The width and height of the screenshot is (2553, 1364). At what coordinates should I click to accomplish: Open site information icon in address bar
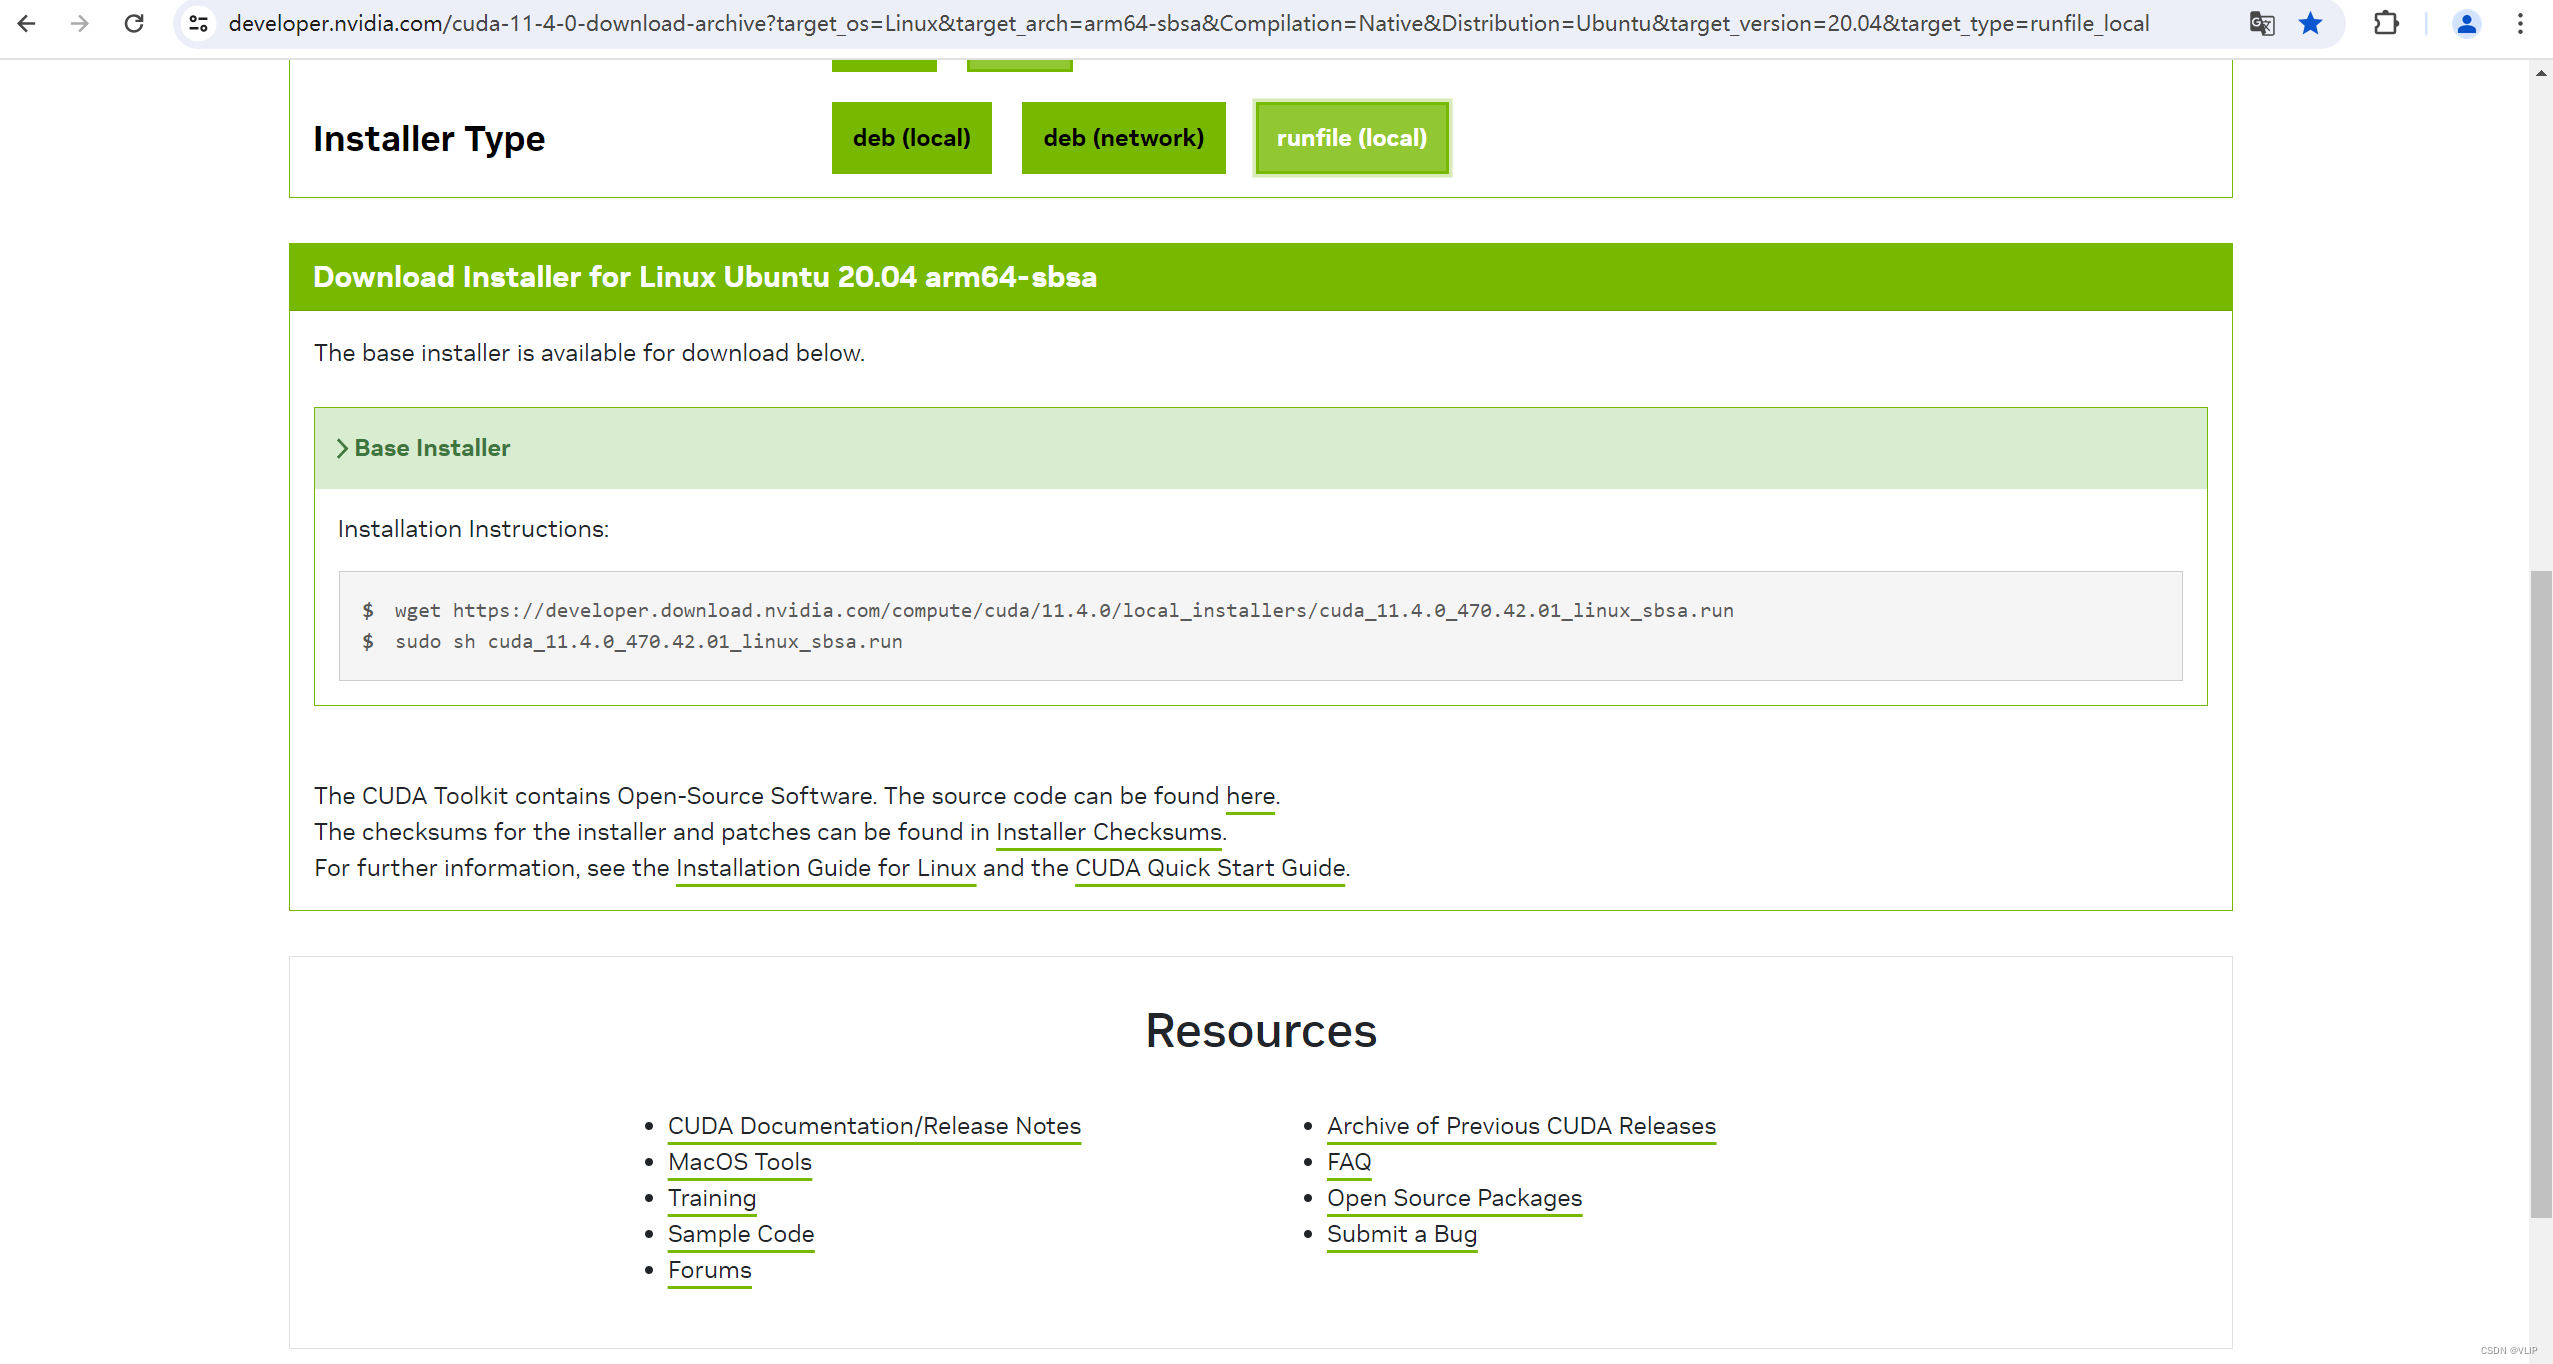(x=199, y=23)
